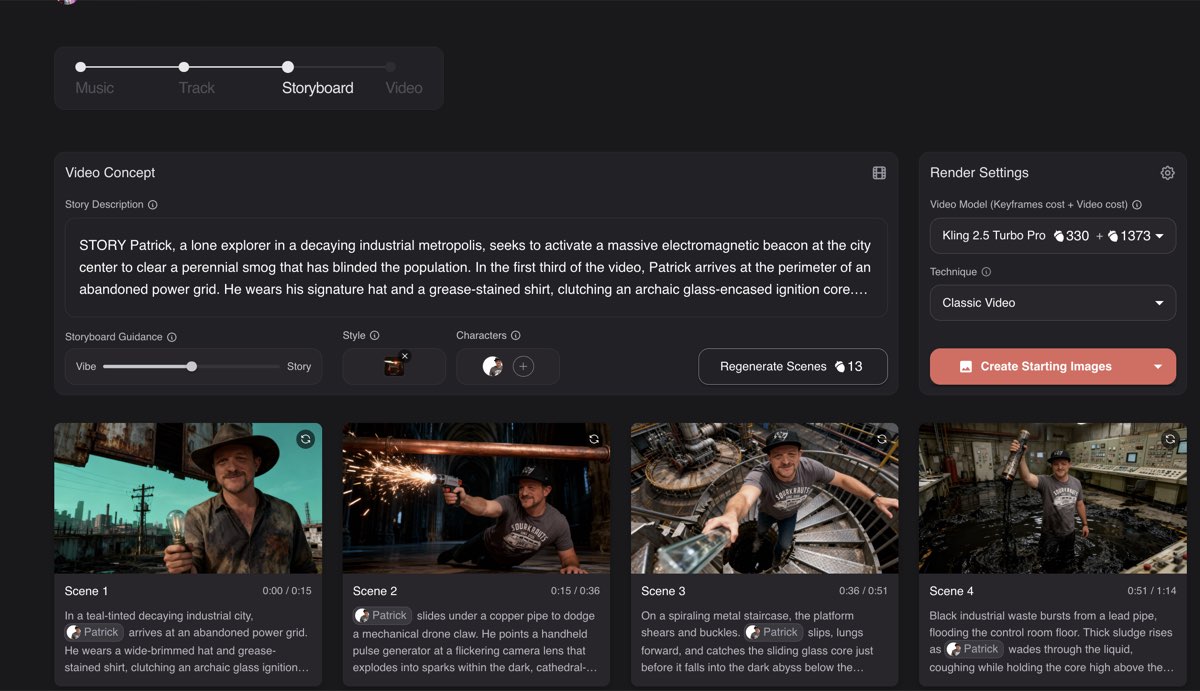
Task: Click the Regenerate Scenes button
Action: (792, 366)
